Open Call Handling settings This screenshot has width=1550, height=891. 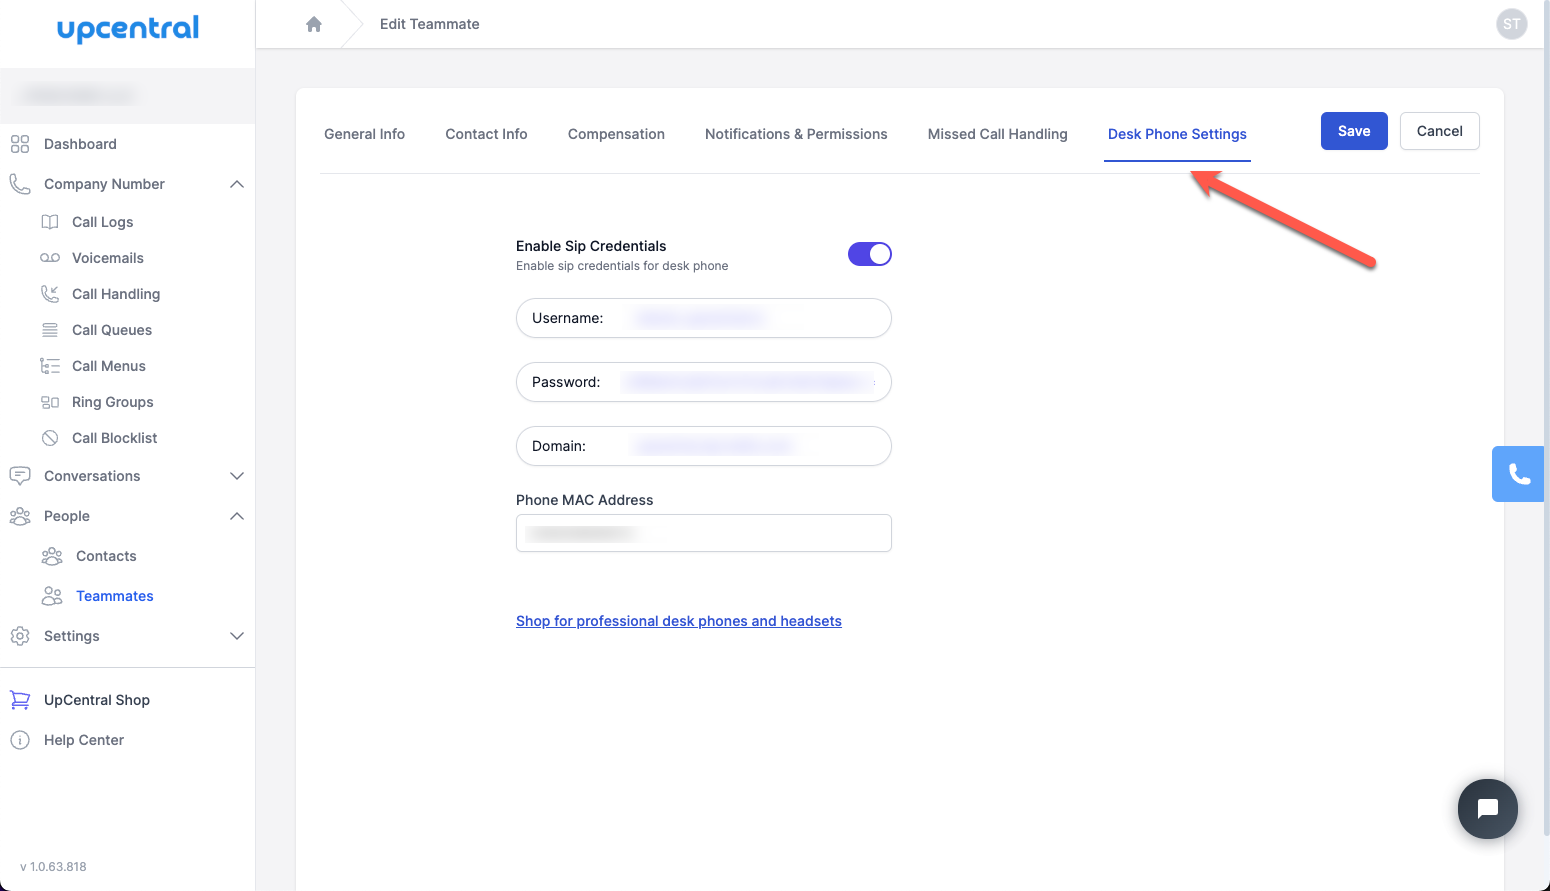click(115, 293)
